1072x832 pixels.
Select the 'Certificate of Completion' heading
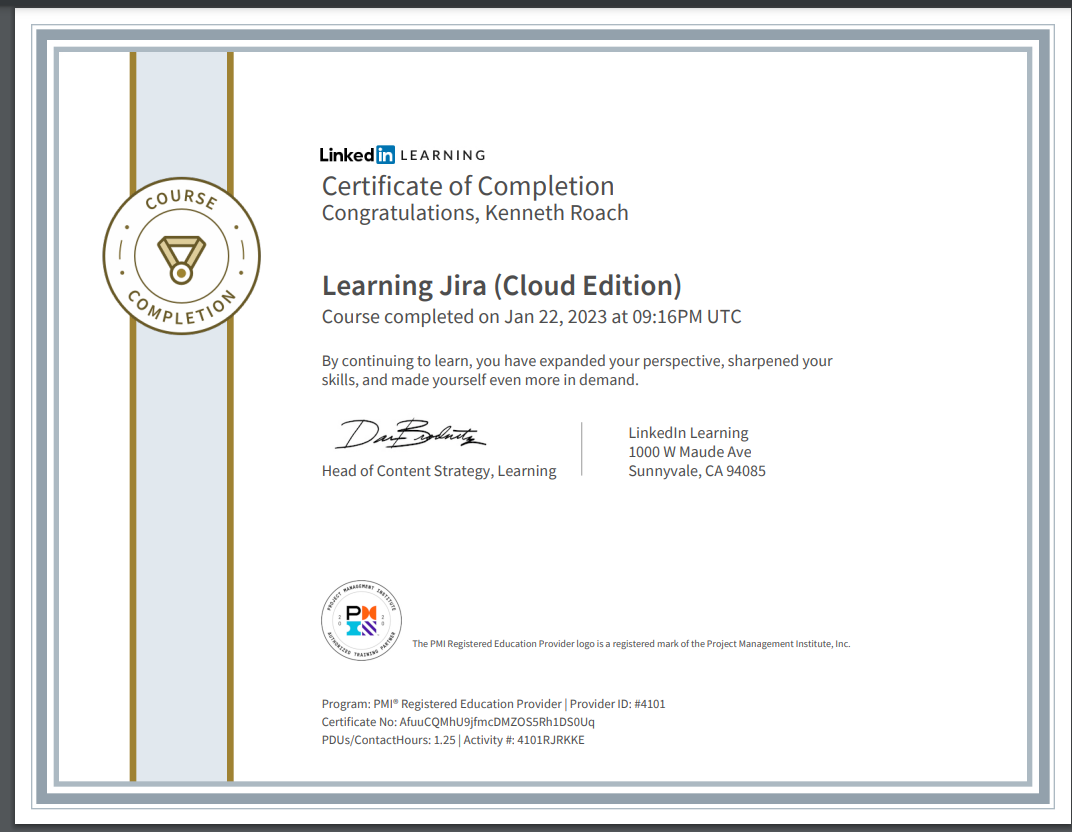tap(468, 186)
